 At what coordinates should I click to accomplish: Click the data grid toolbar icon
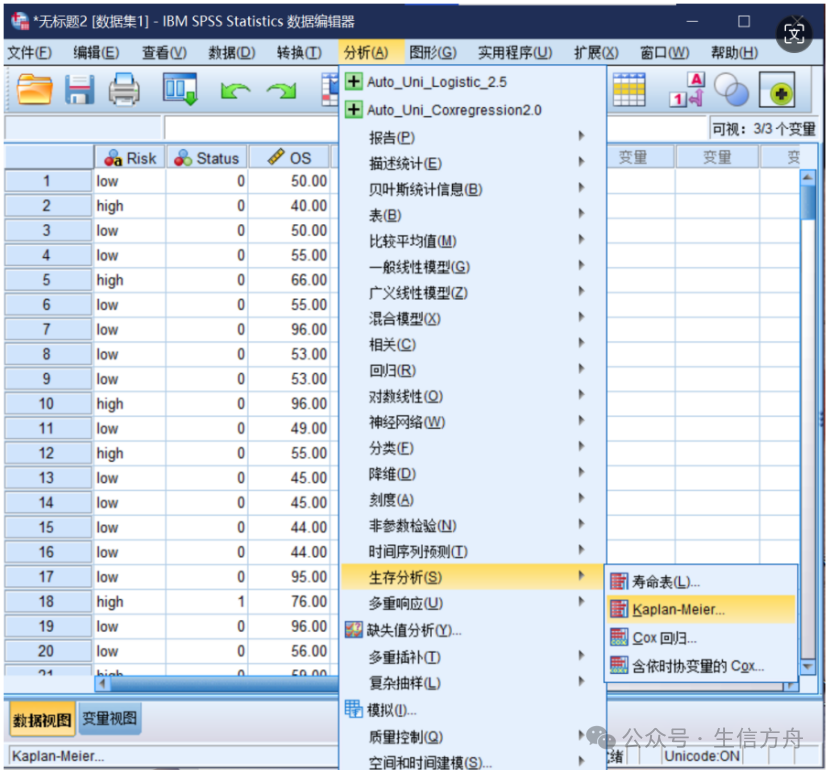629,90
